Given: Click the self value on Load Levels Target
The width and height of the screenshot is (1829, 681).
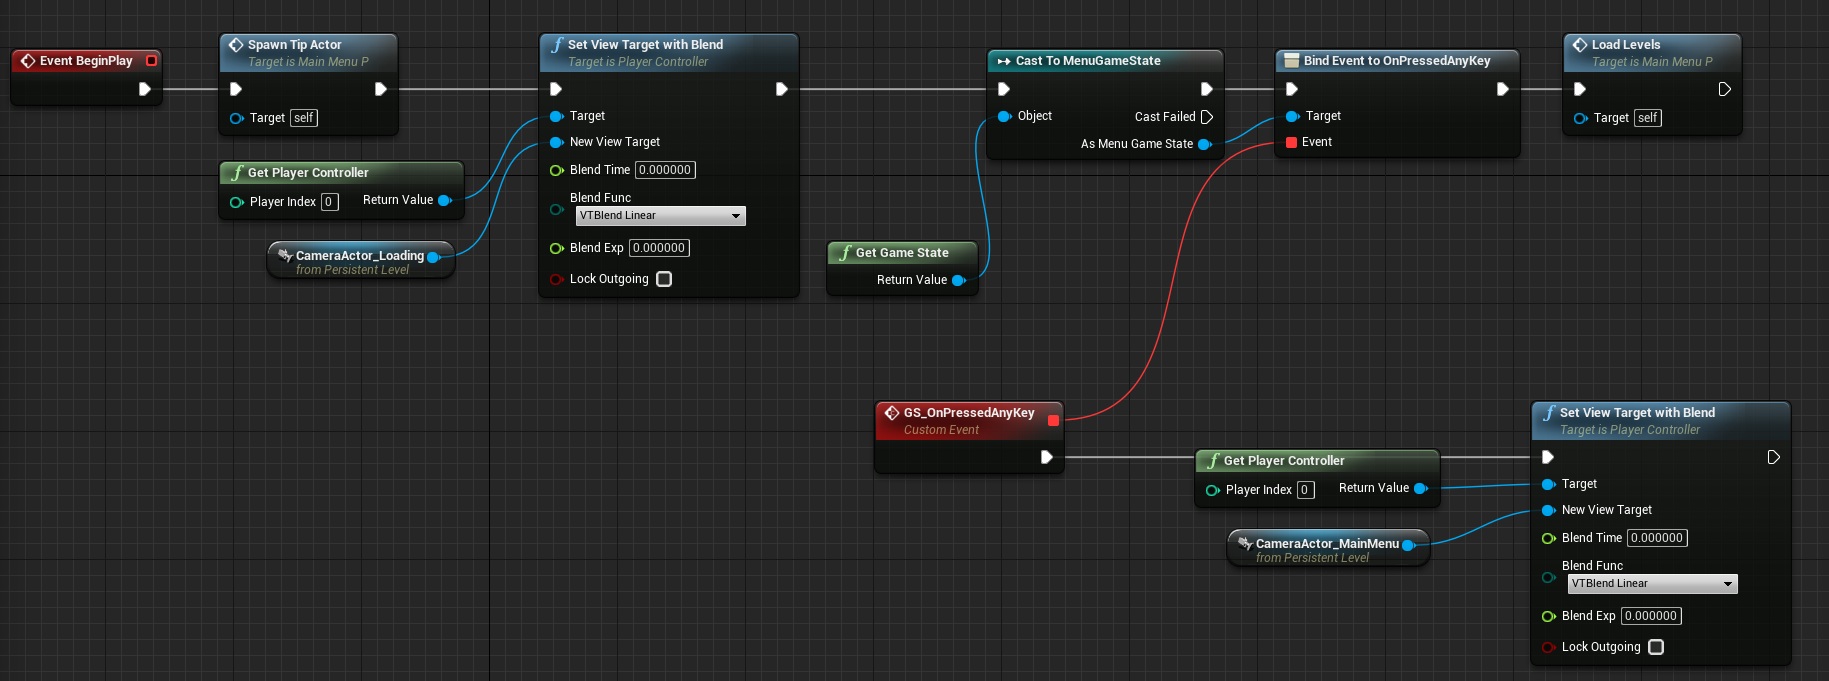Looking at the screenshot, I should [1648, 118].
